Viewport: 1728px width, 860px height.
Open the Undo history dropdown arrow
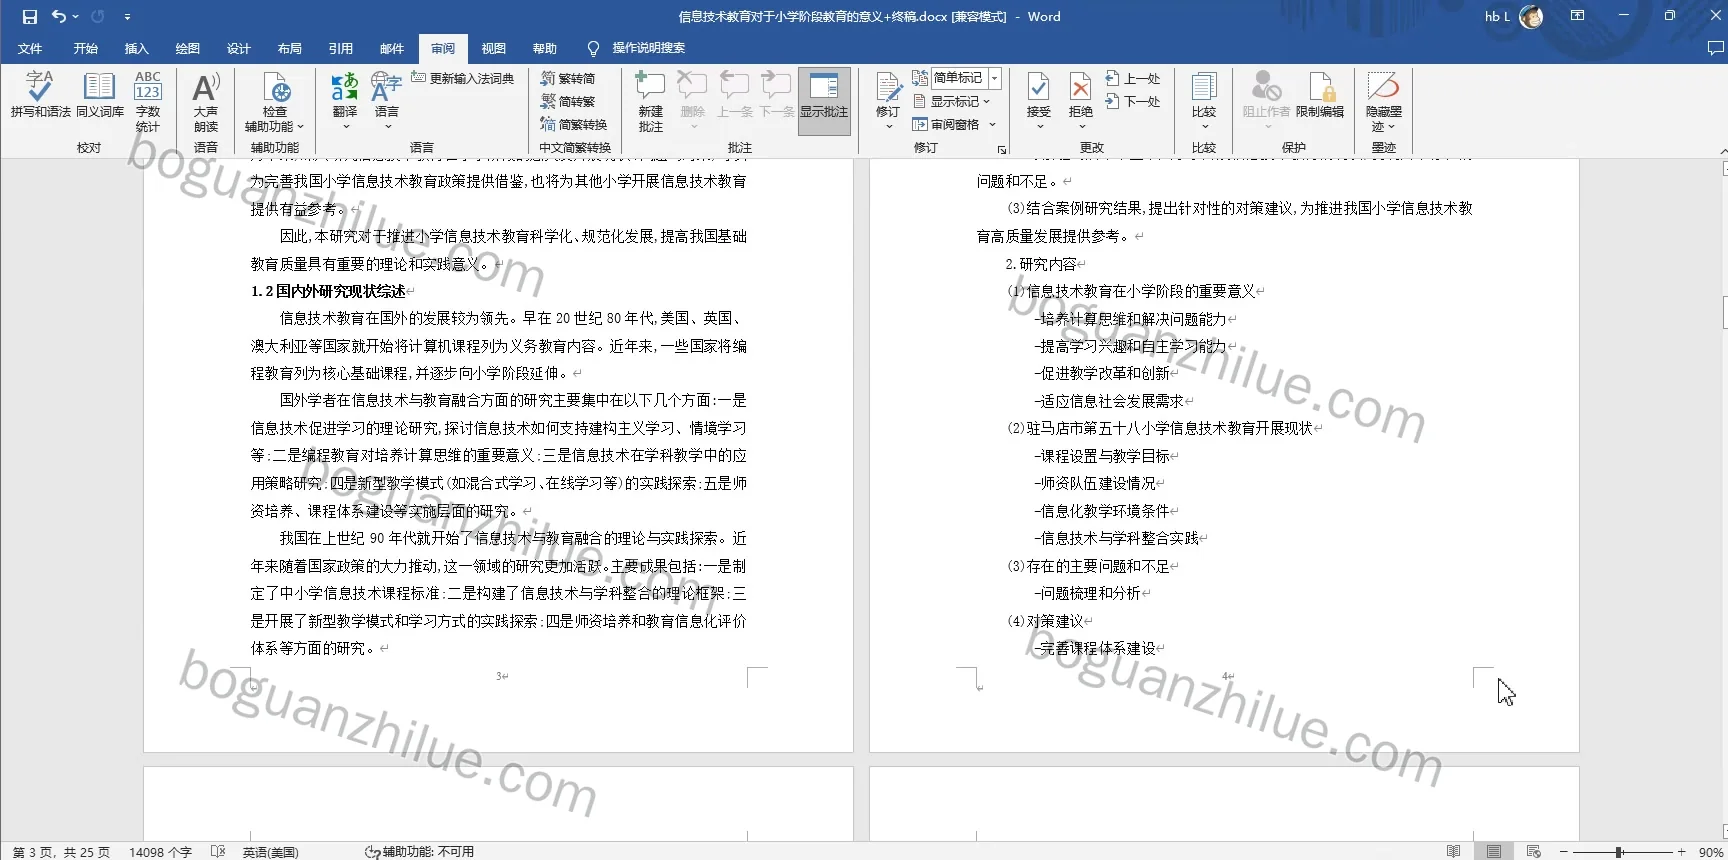click(x=76, y=16)
